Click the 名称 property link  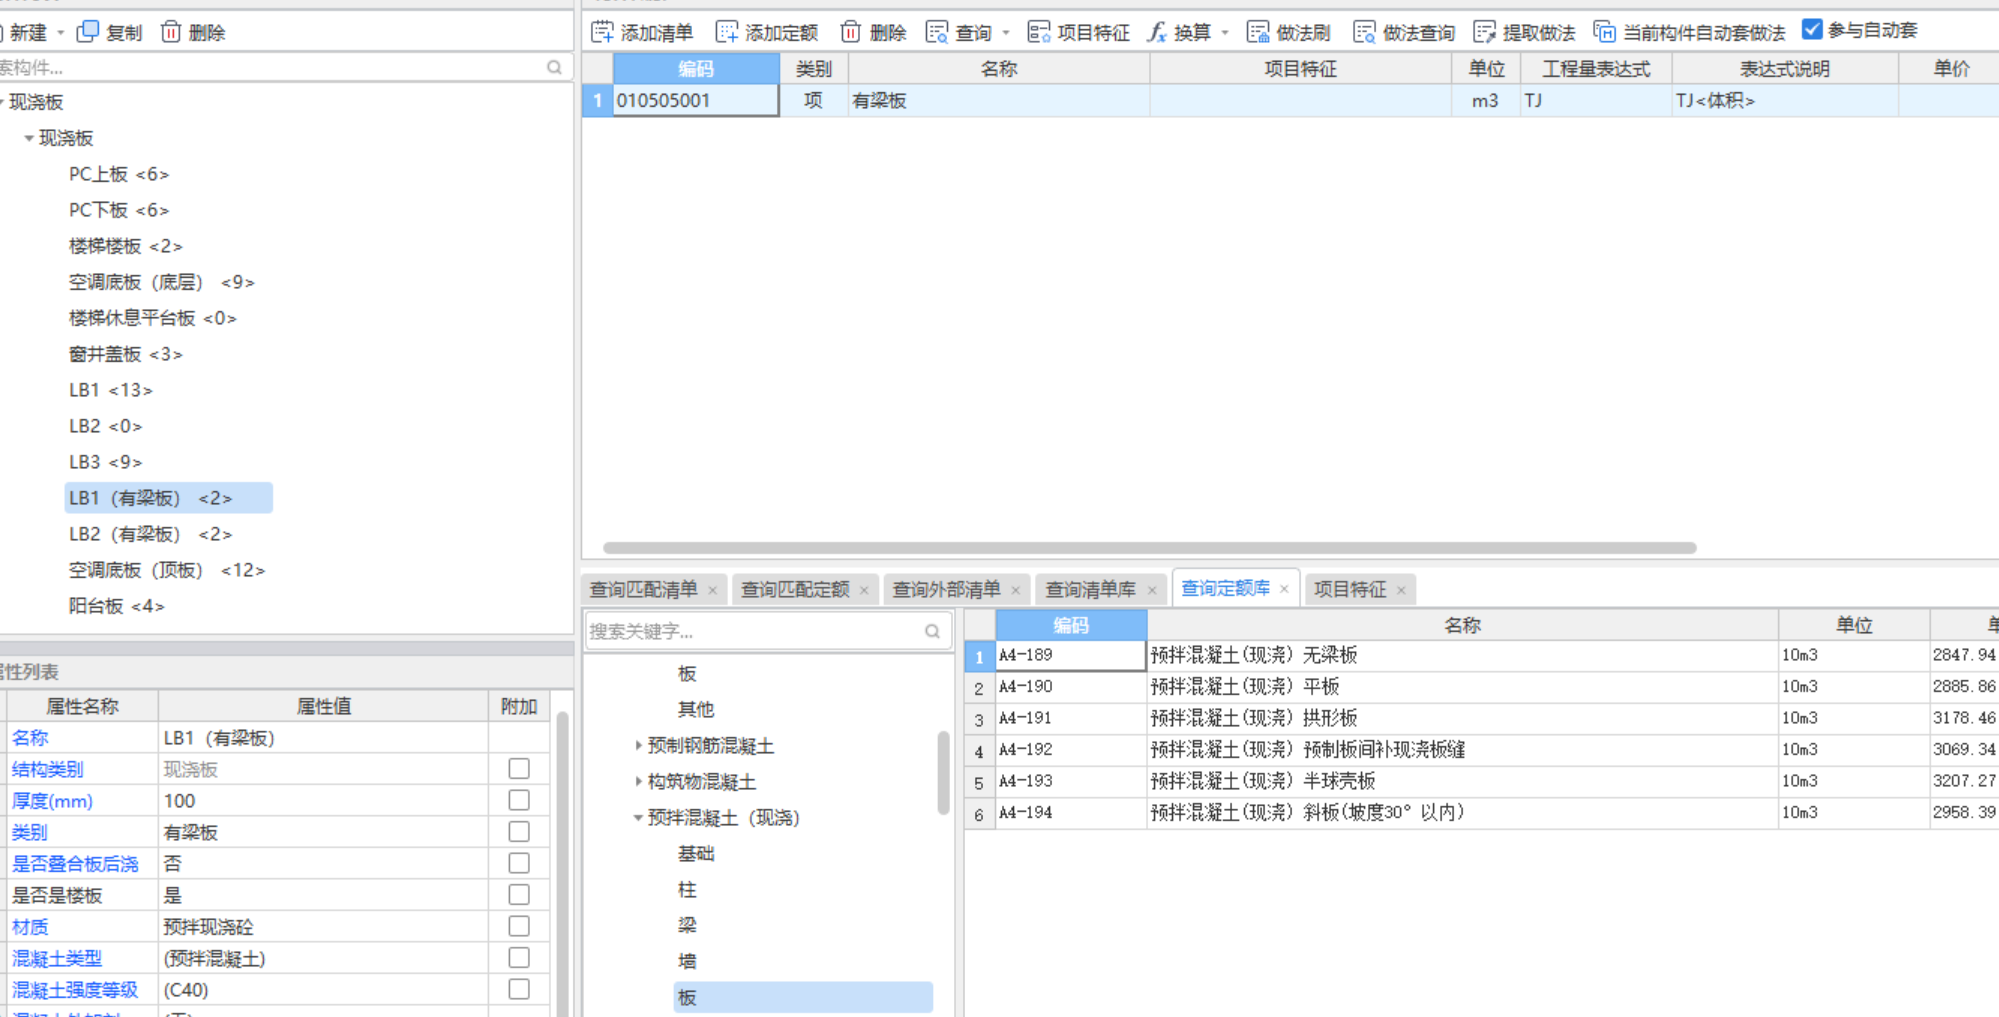click(30, 737)
